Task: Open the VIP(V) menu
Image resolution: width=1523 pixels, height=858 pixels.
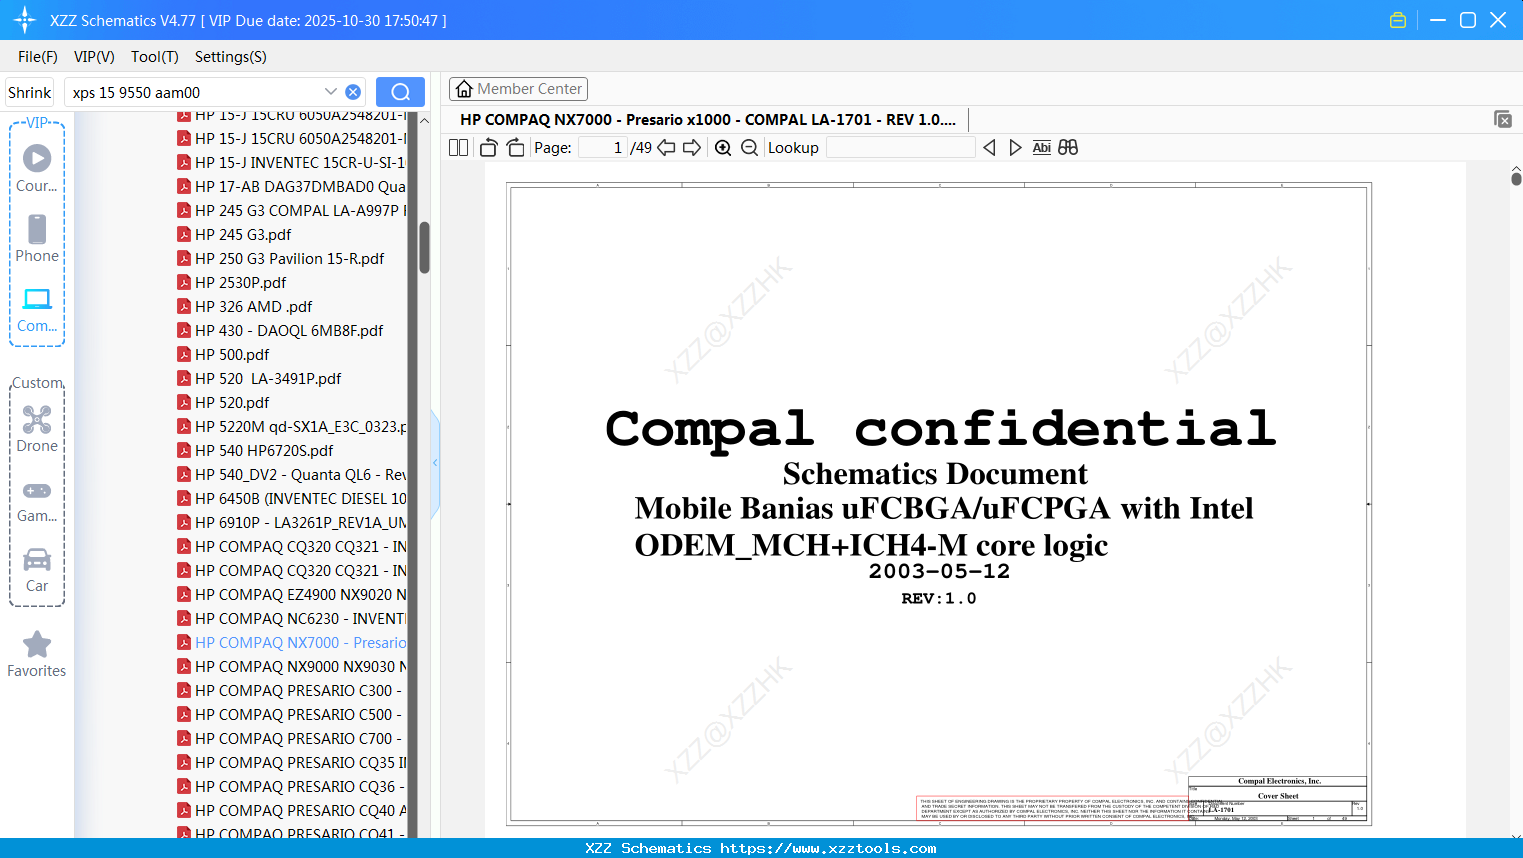Action: pyautogui.click(x=94, y=57)
